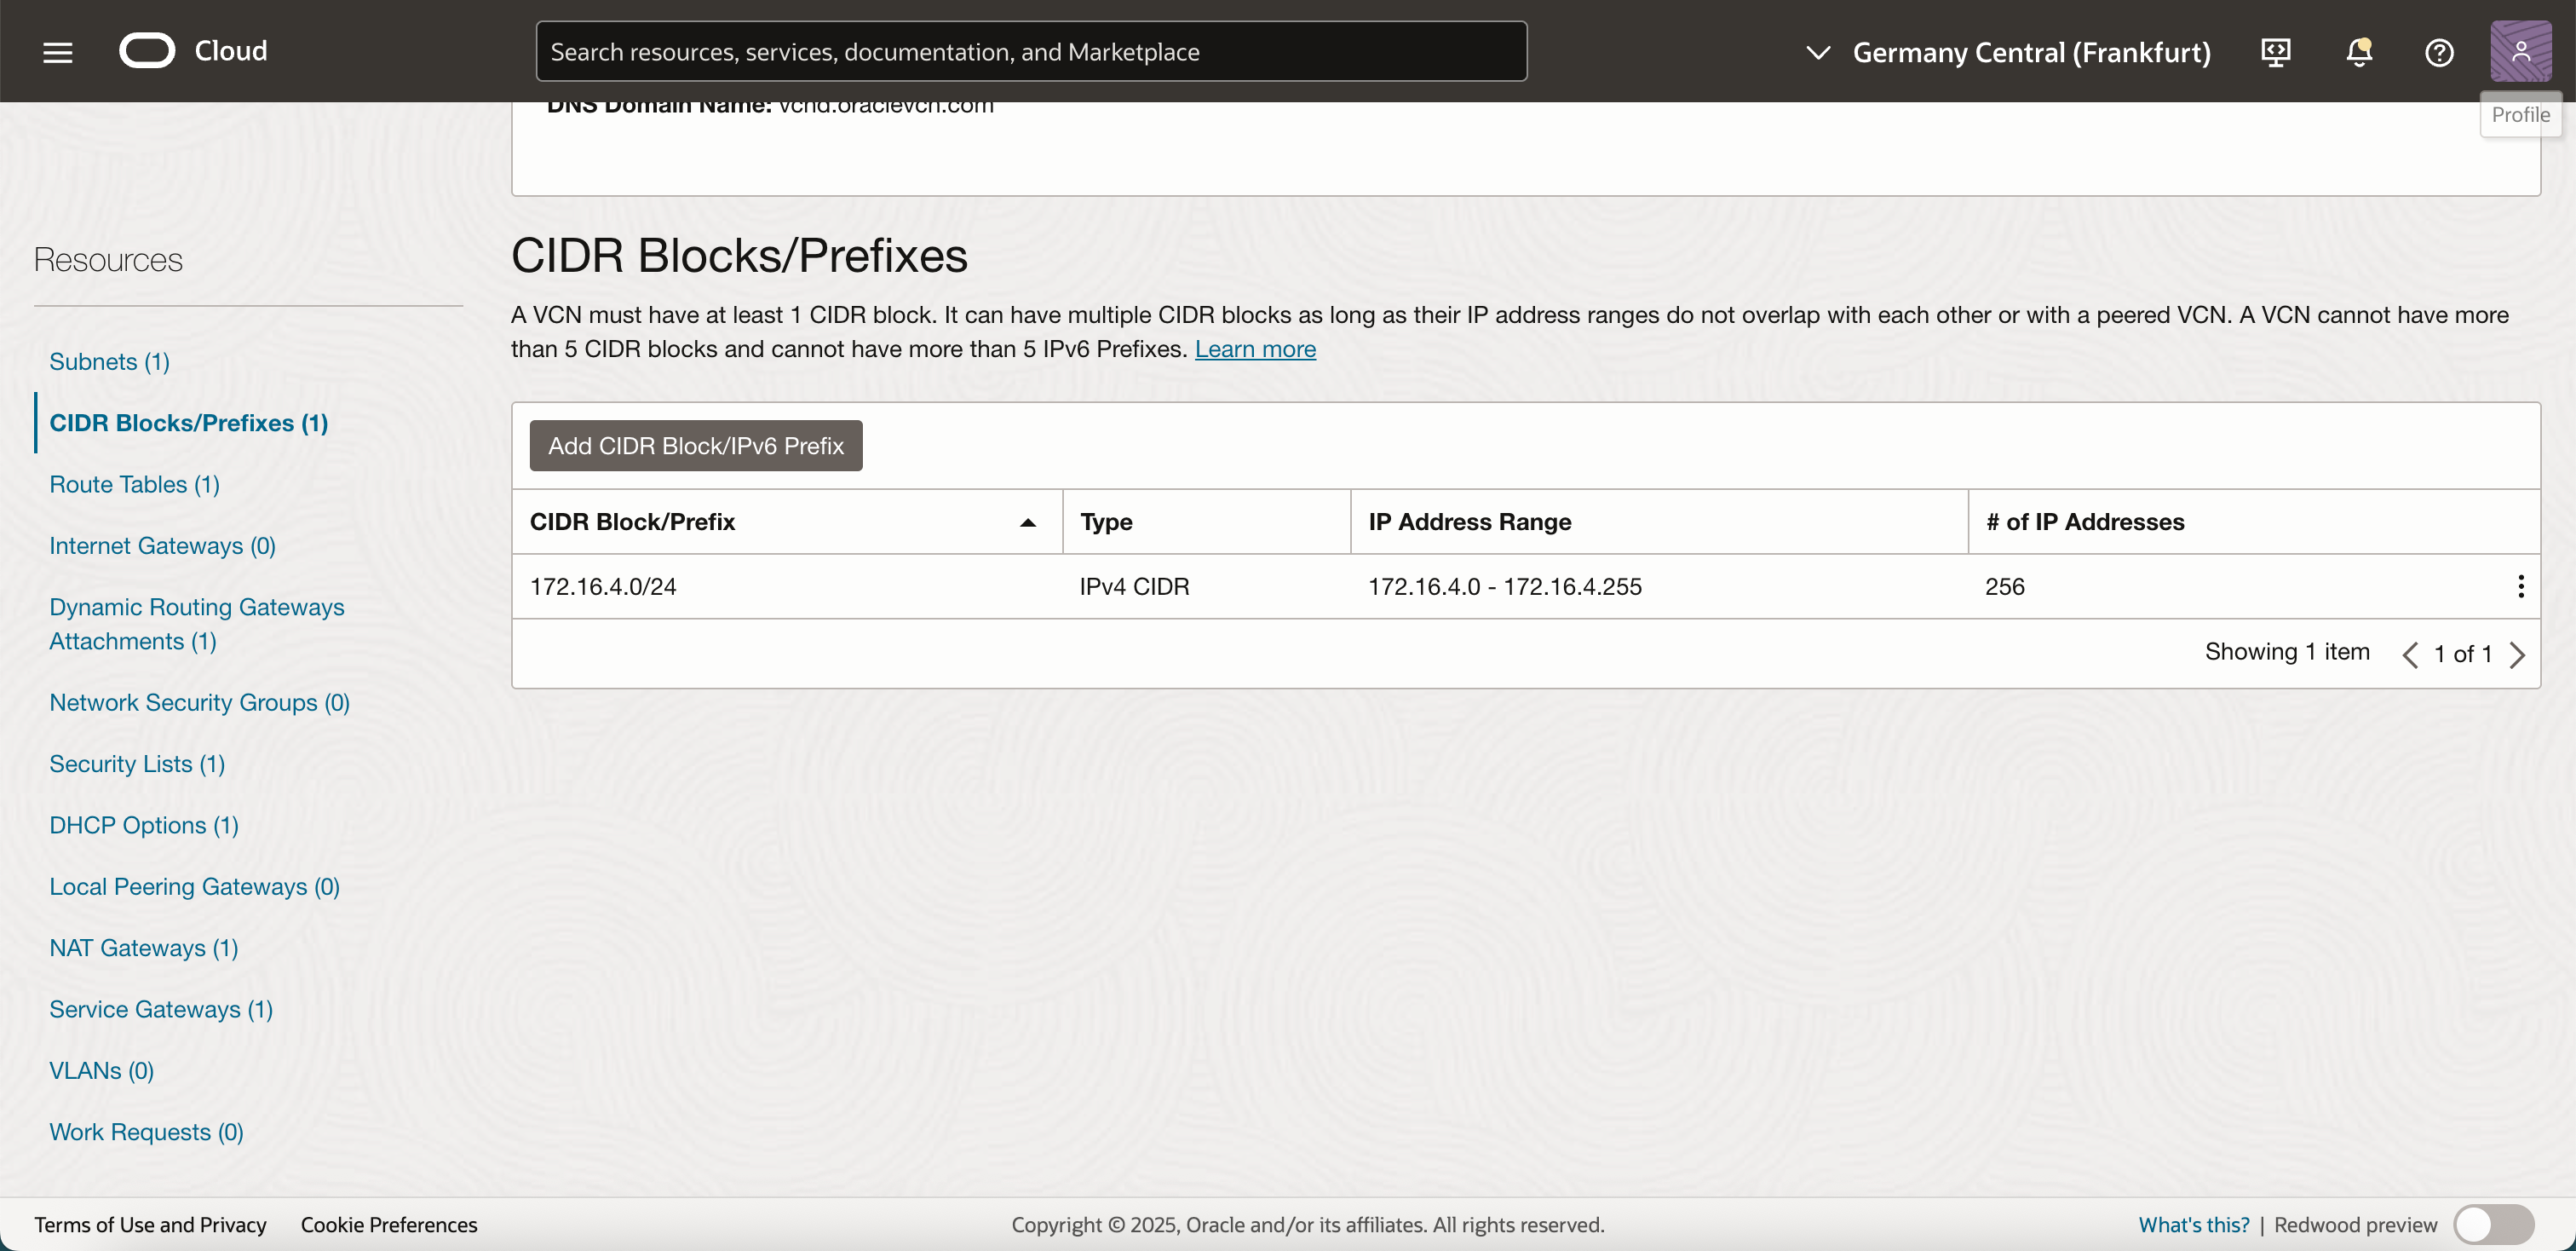2576x1251 pixels.
Task: Sort by CIDR Block/Prefix column arrow
Action: (1027, 522)
